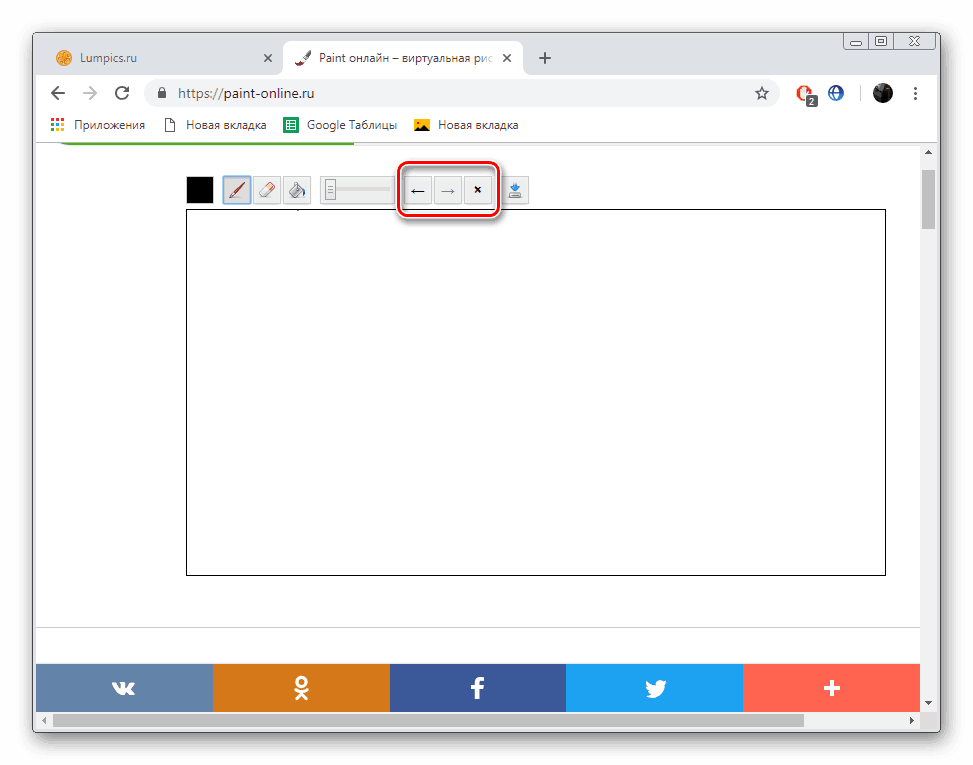The image size is (973, 765).
Task: Open a new browser tab
Action: pyautogui.click(x=545, y=58)
